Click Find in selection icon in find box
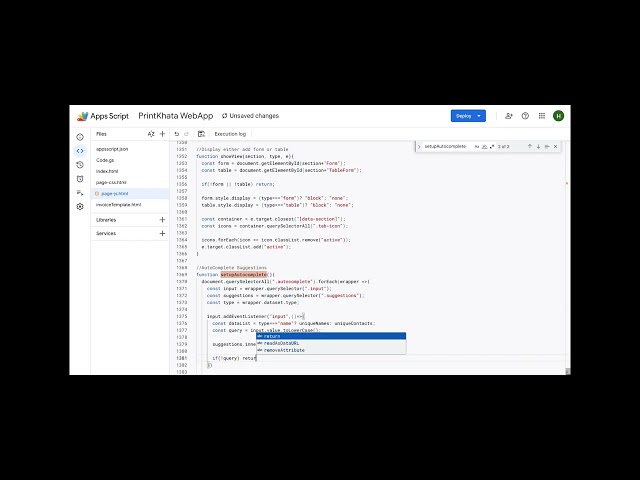The width and height of the screenshot is (640, 480). (x=547, y=147)
